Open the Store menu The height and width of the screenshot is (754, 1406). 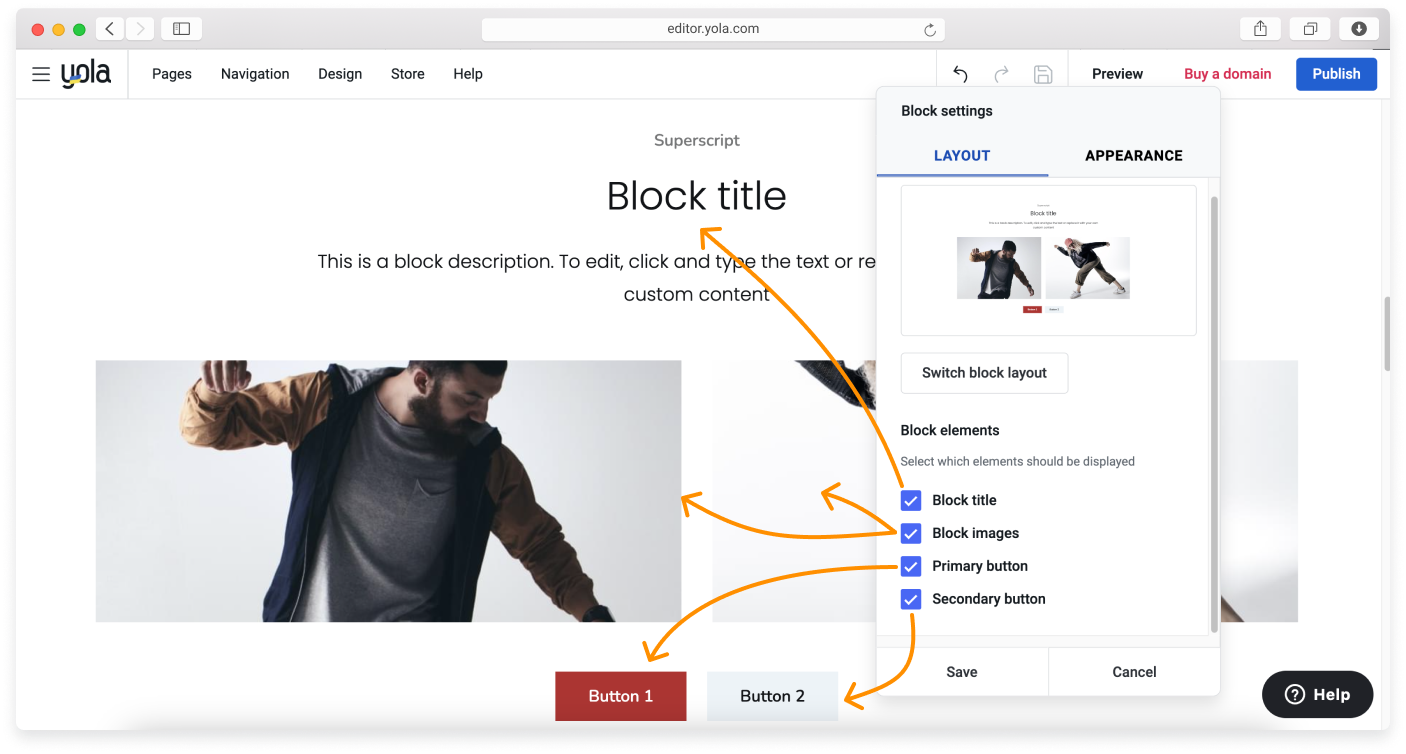407,73
